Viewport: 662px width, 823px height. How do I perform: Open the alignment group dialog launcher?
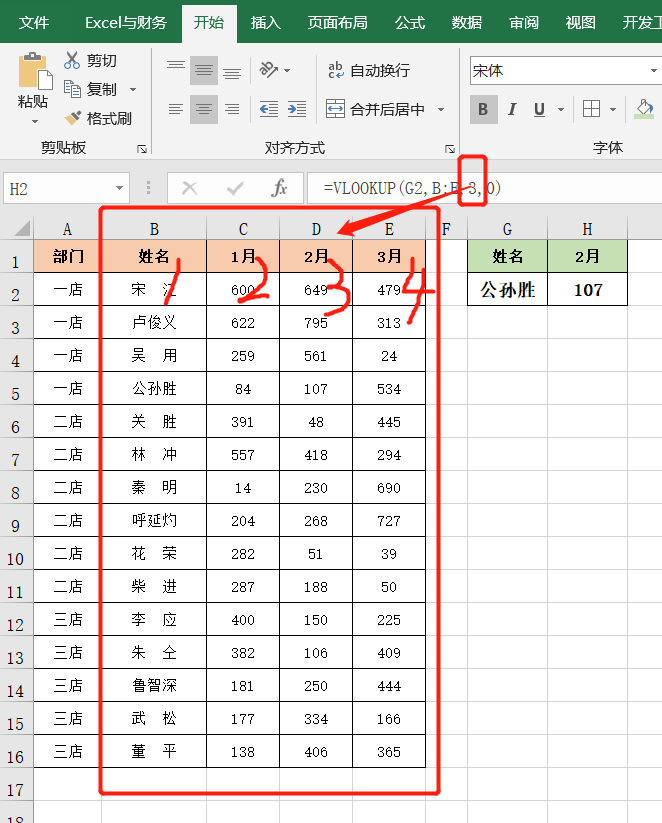pyautogui.click(x=450, y=149)
